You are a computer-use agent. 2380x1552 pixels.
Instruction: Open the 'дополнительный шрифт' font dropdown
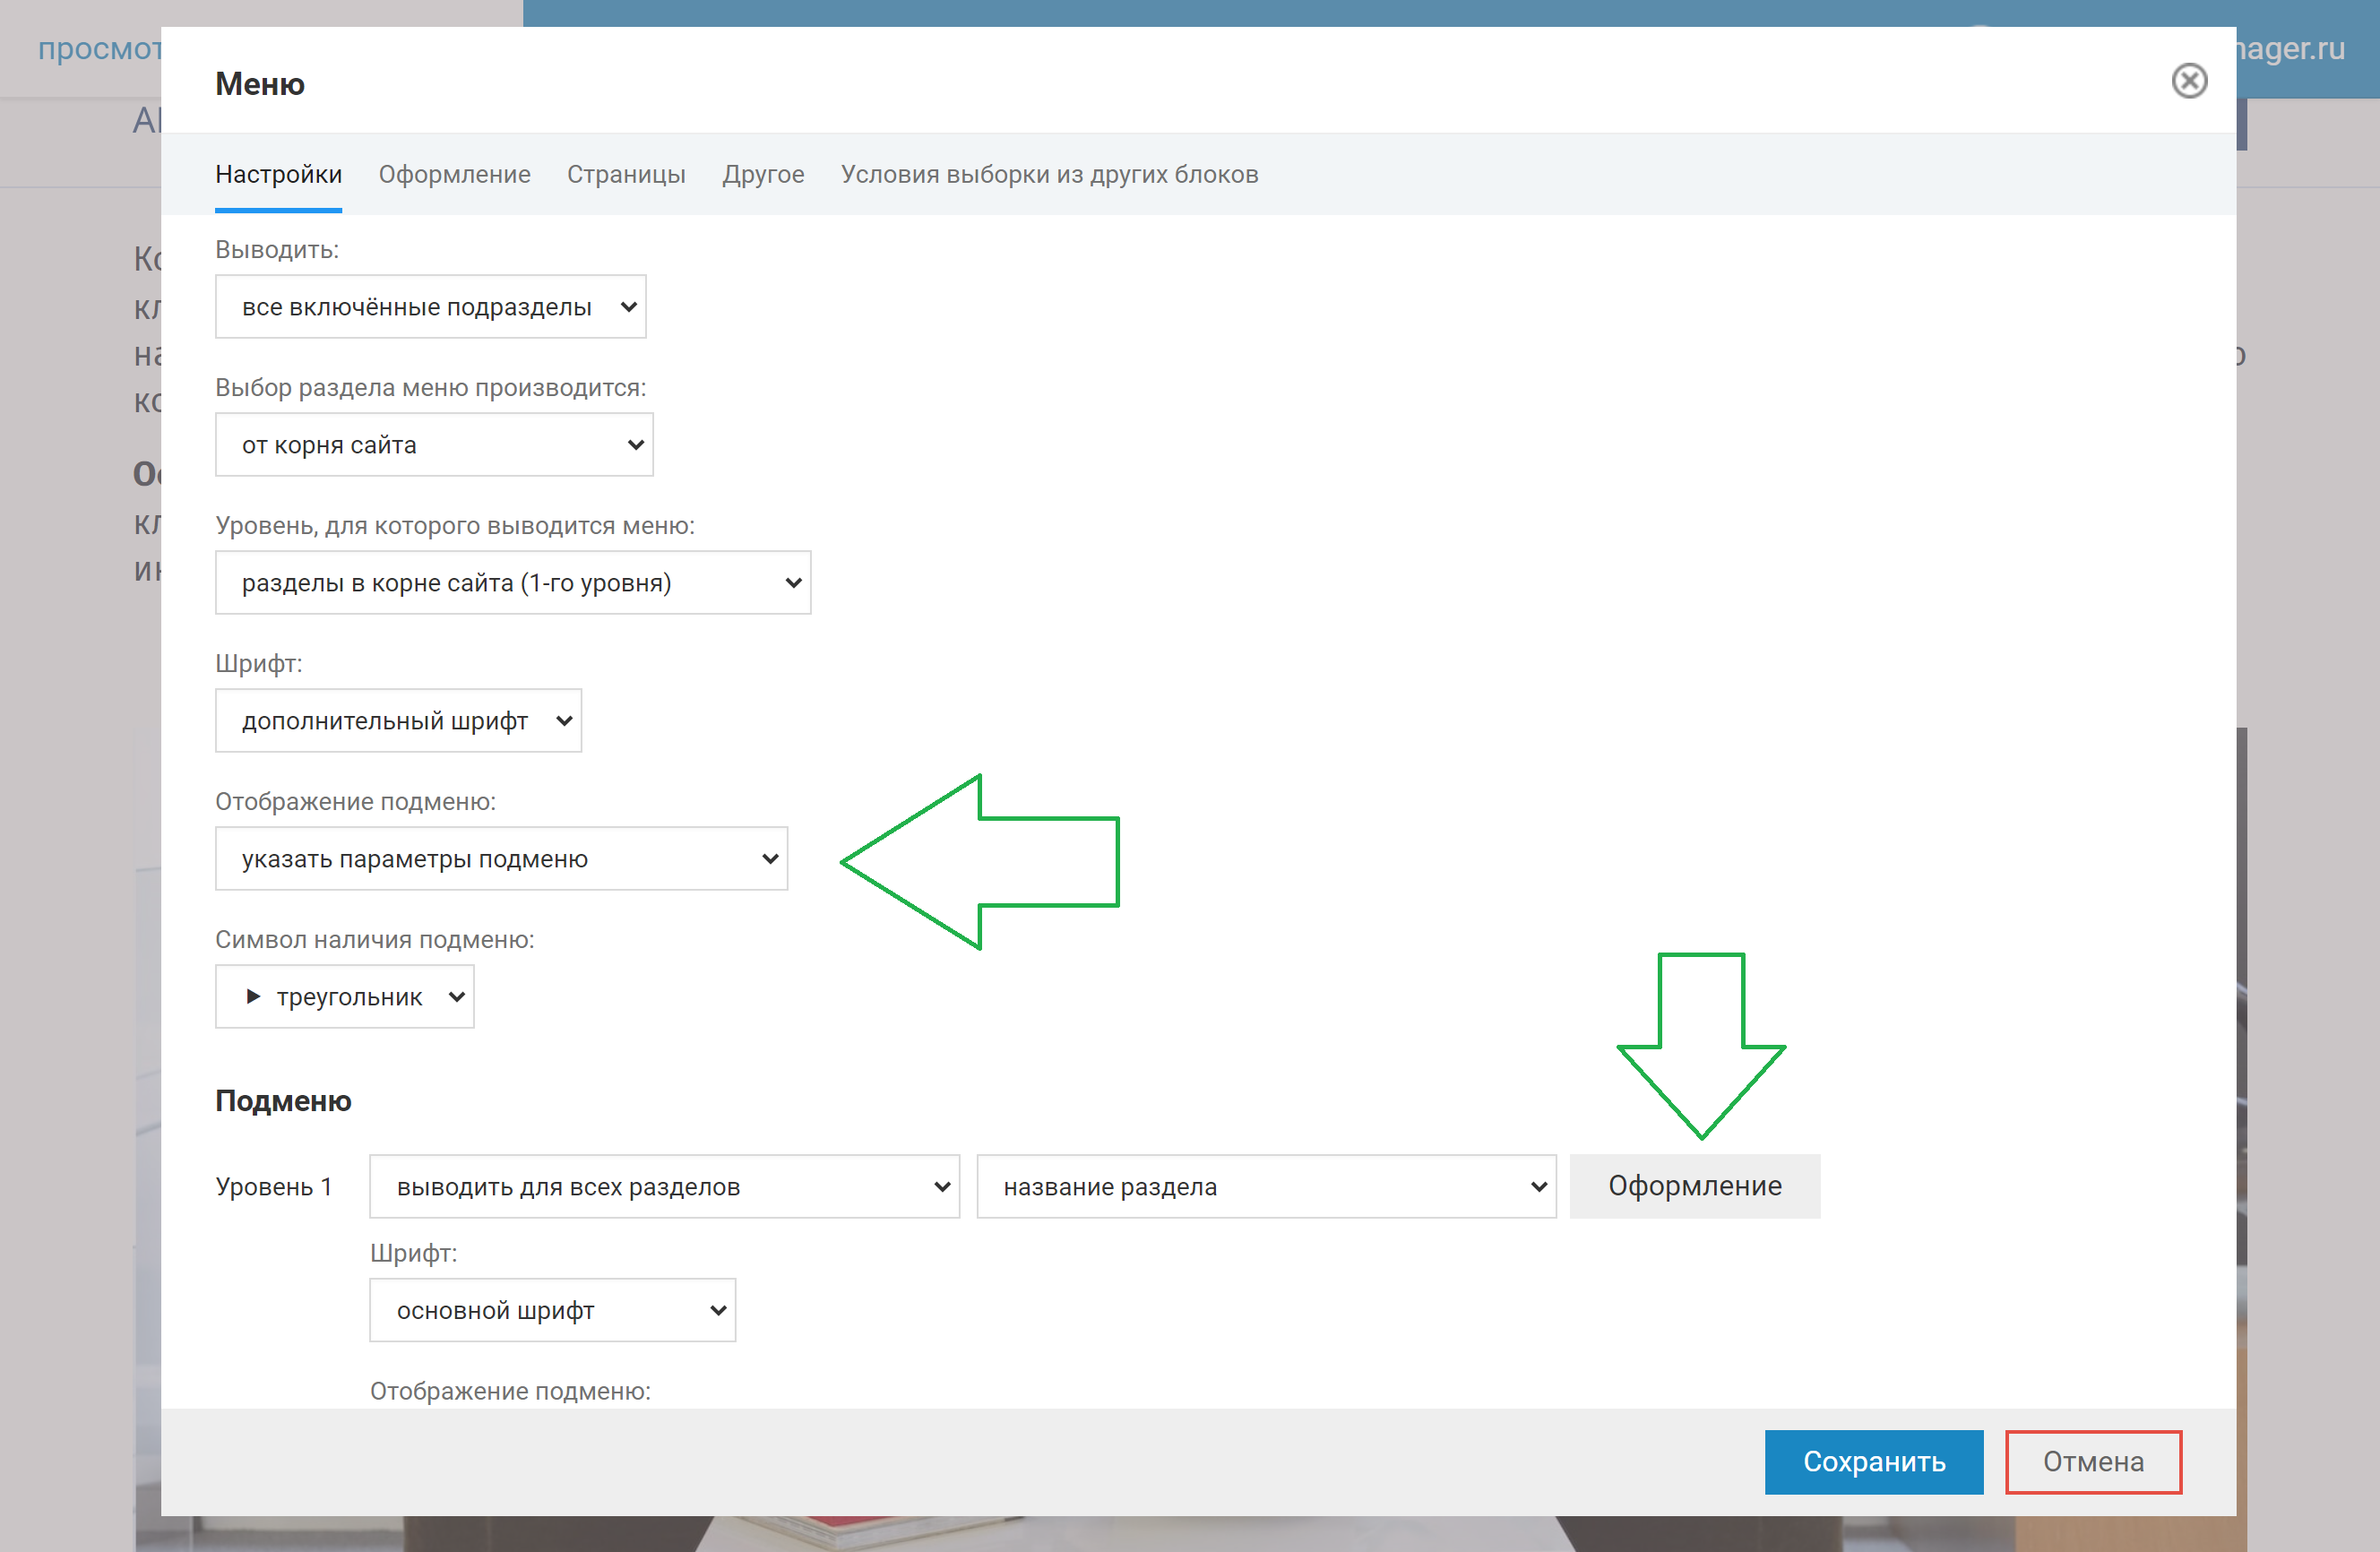click(398, 721)
